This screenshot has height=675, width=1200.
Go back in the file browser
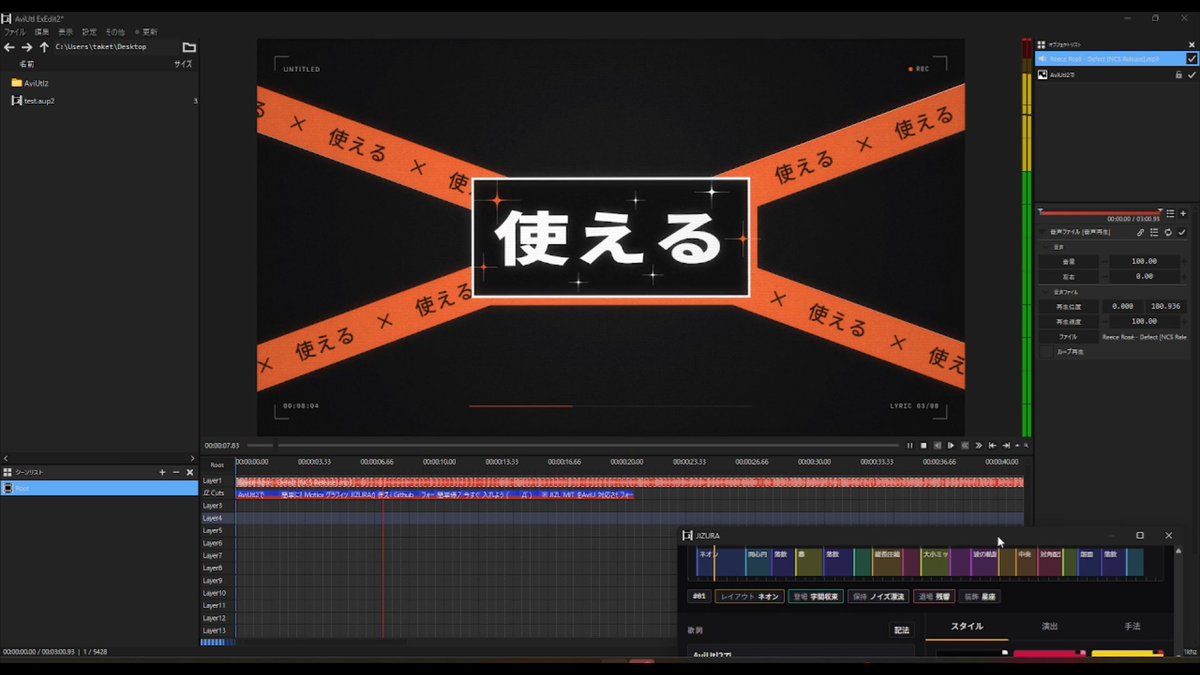click(x=9, y=47)
